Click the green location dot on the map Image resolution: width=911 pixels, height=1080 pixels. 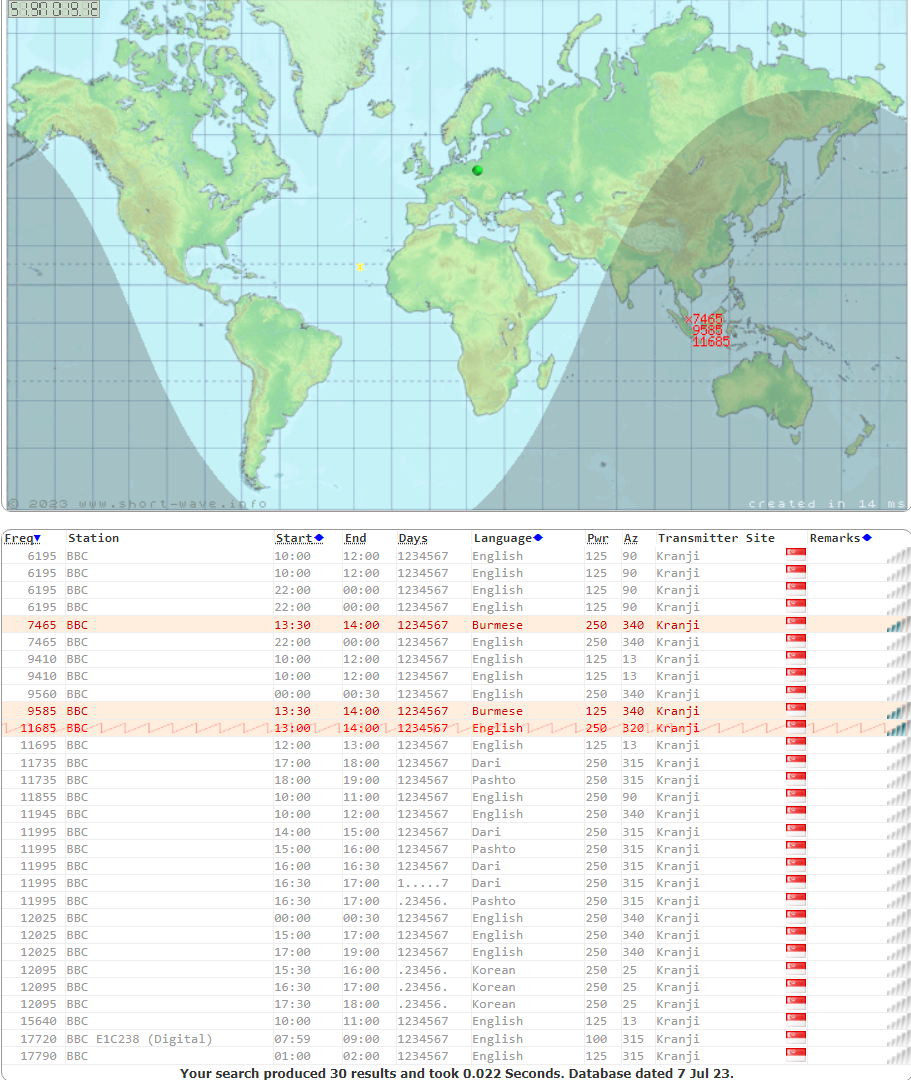click(x=477, y=170)
